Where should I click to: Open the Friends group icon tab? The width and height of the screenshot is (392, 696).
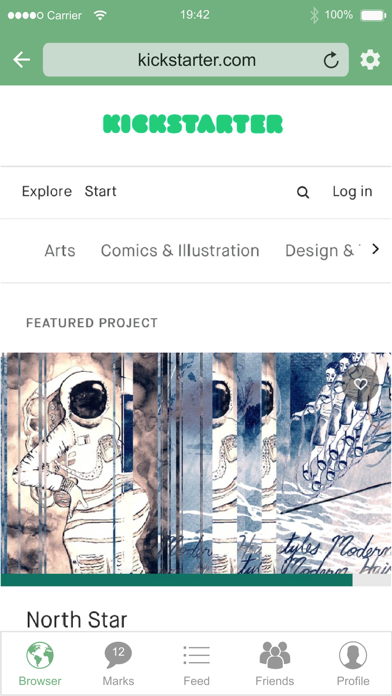pos(274,664)
